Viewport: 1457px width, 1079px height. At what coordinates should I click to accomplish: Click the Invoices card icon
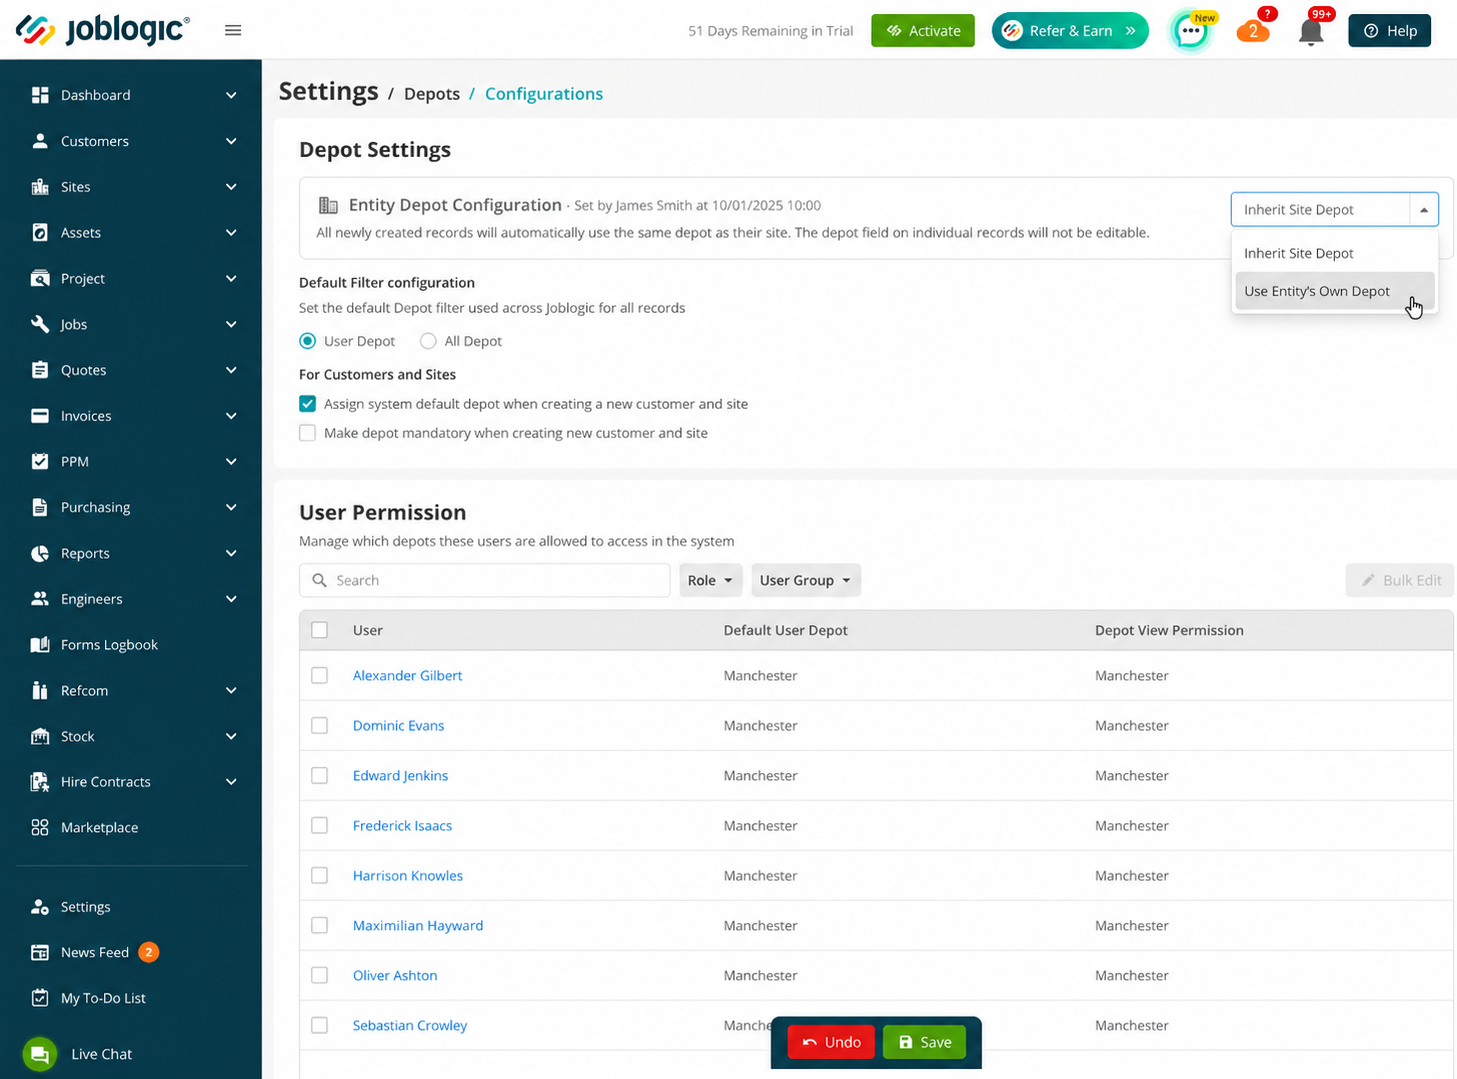[x=40, y=416]
